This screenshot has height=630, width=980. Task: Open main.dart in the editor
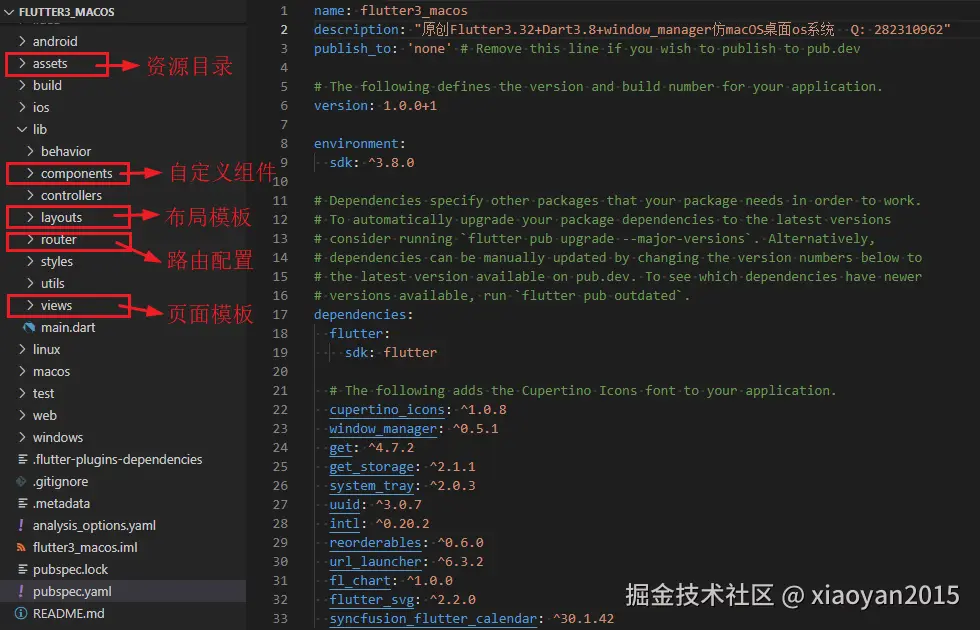point(68,328)
